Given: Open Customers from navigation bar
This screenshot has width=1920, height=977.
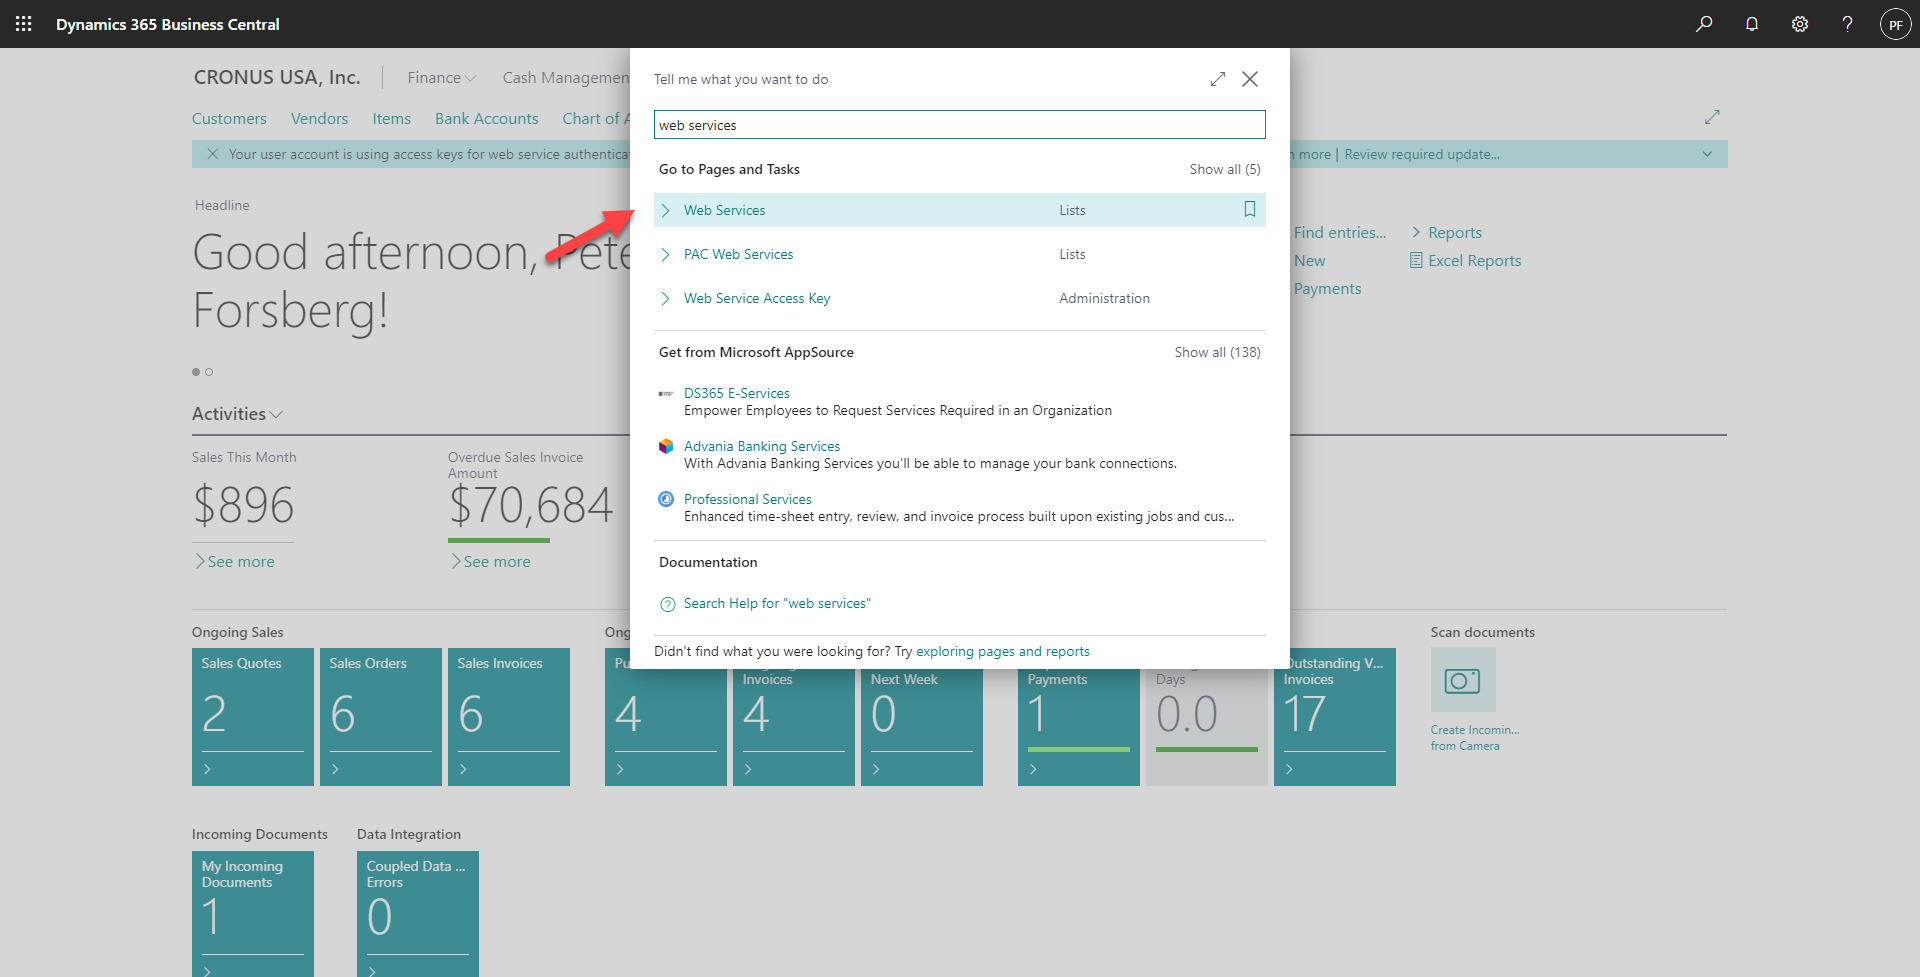Looking at the screenshot, I should (229, 118).
